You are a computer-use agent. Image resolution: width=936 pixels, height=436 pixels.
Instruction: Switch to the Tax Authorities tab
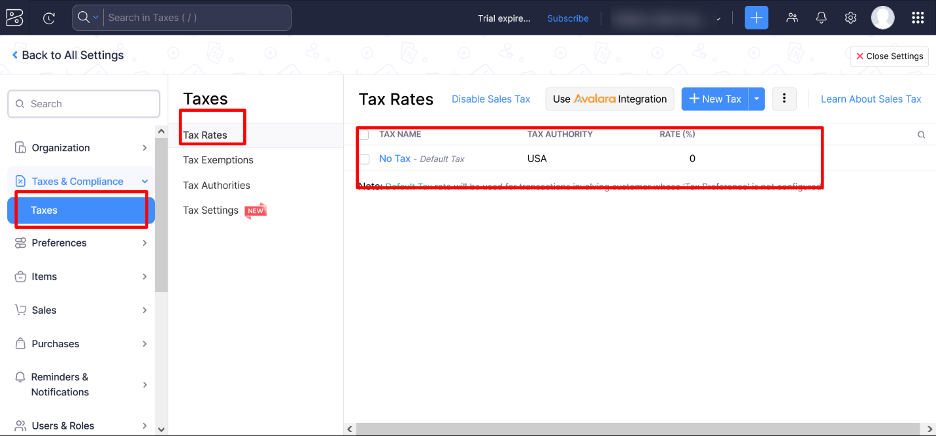tap(216, 185)
